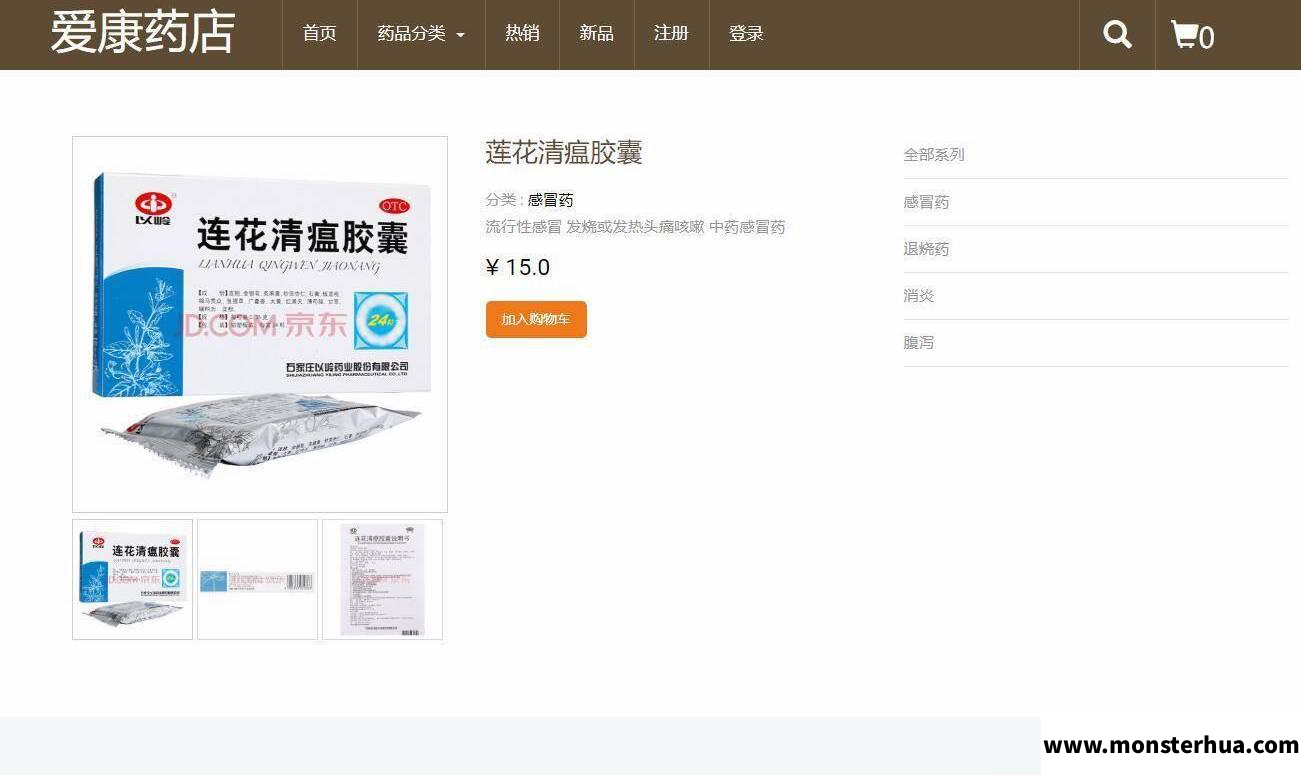Image resolution: width=1301 pixels, height=775 pixels.
Task: Click the main product image
Action: point(260,324)
